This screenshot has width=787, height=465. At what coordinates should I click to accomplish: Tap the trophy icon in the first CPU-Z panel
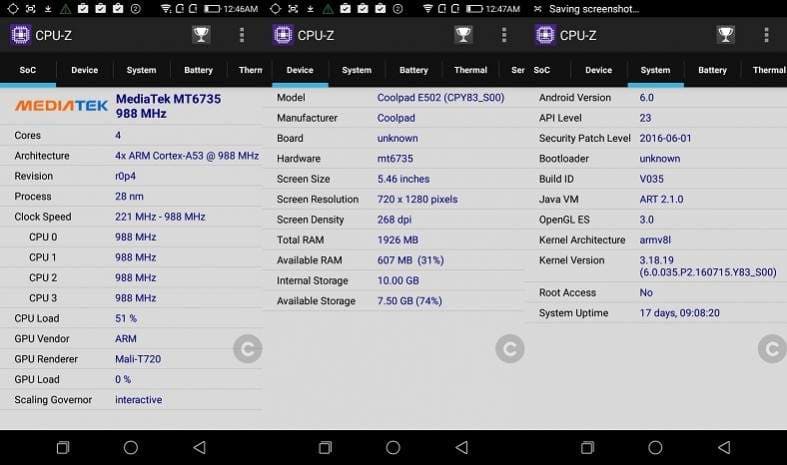pyautogui.click(x=201, y=35)
